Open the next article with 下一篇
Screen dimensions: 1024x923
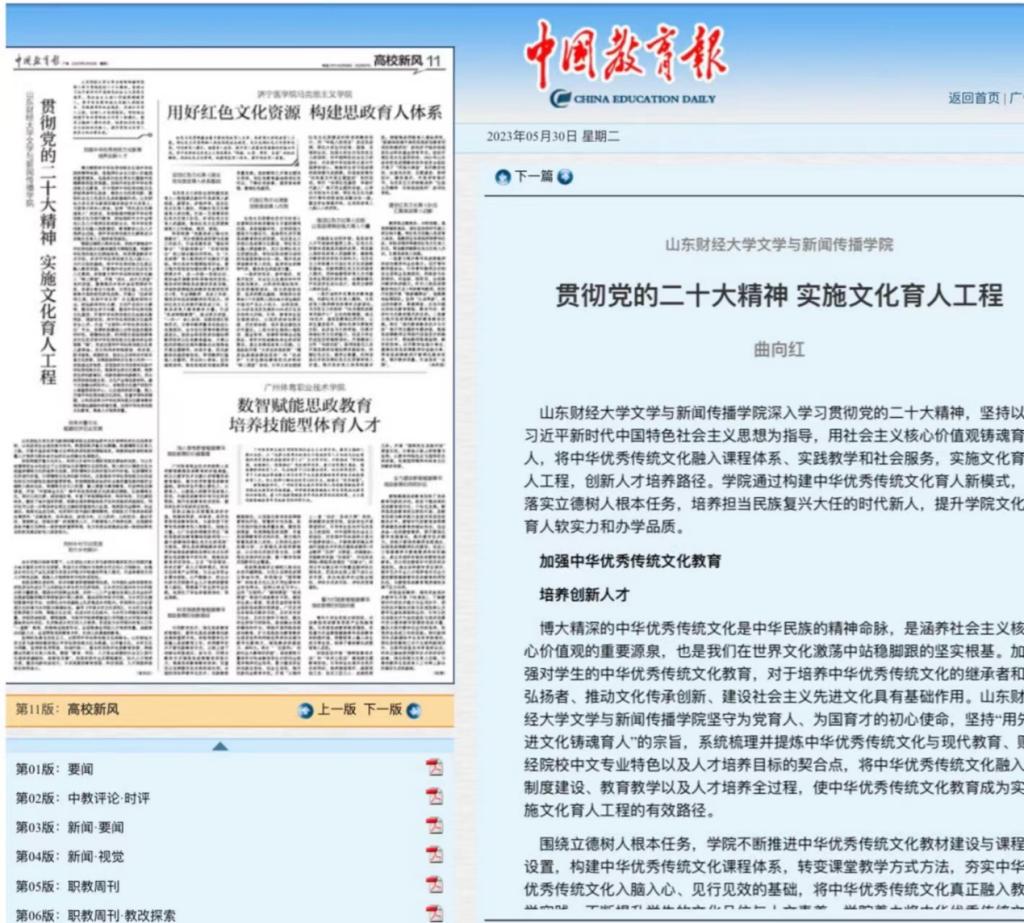(x=533, y=177)
